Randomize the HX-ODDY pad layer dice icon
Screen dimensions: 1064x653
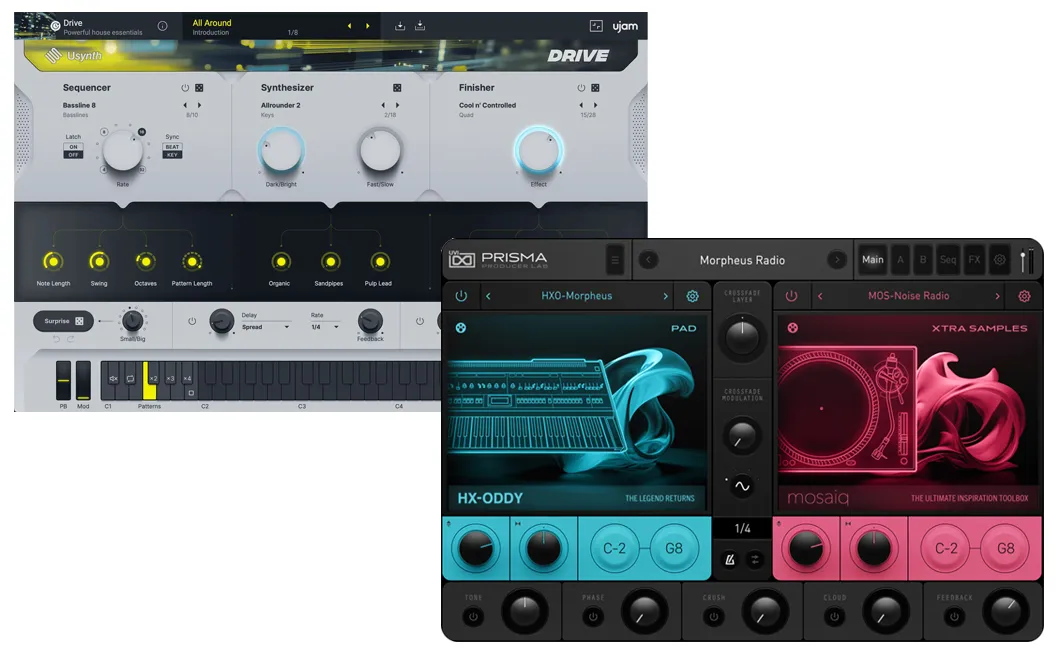tap(461, 328)
